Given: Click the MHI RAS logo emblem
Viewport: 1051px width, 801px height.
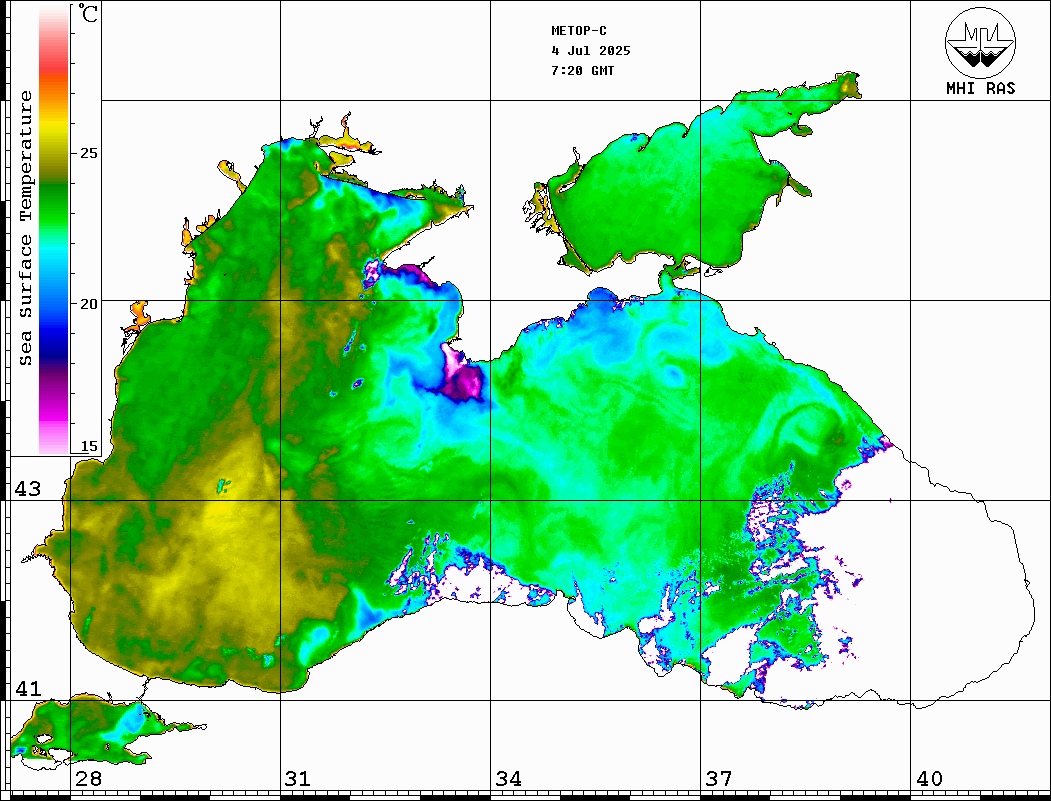Looking at the screenshot, I should pos(980,43).
